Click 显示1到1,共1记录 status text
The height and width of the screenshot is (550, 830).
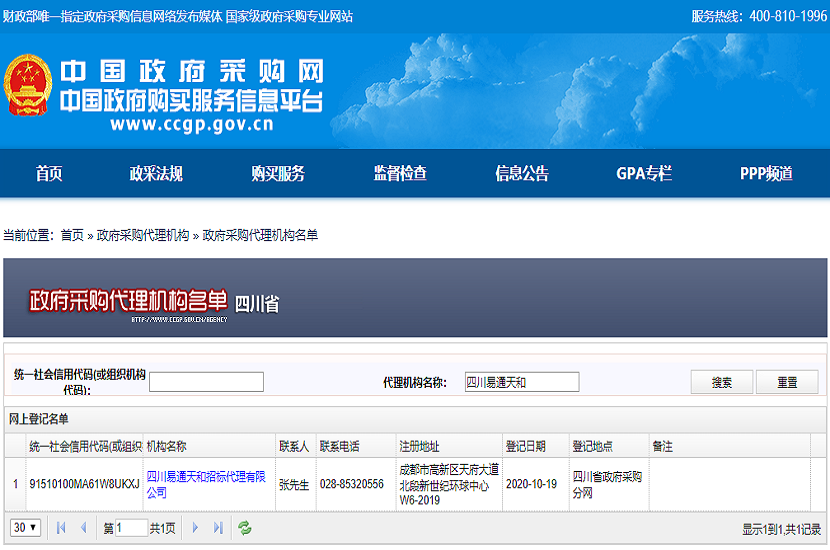pos(781,528)
